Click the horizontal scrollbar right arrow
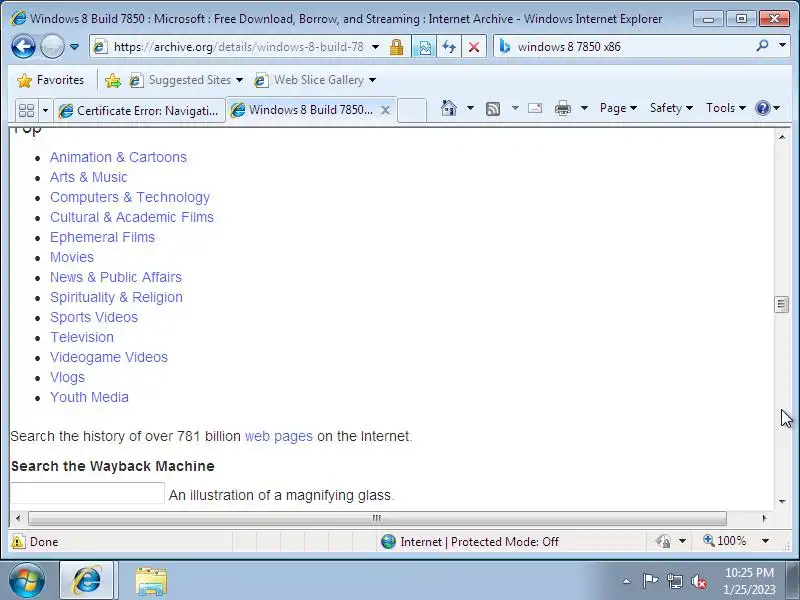 click(764, 518)
